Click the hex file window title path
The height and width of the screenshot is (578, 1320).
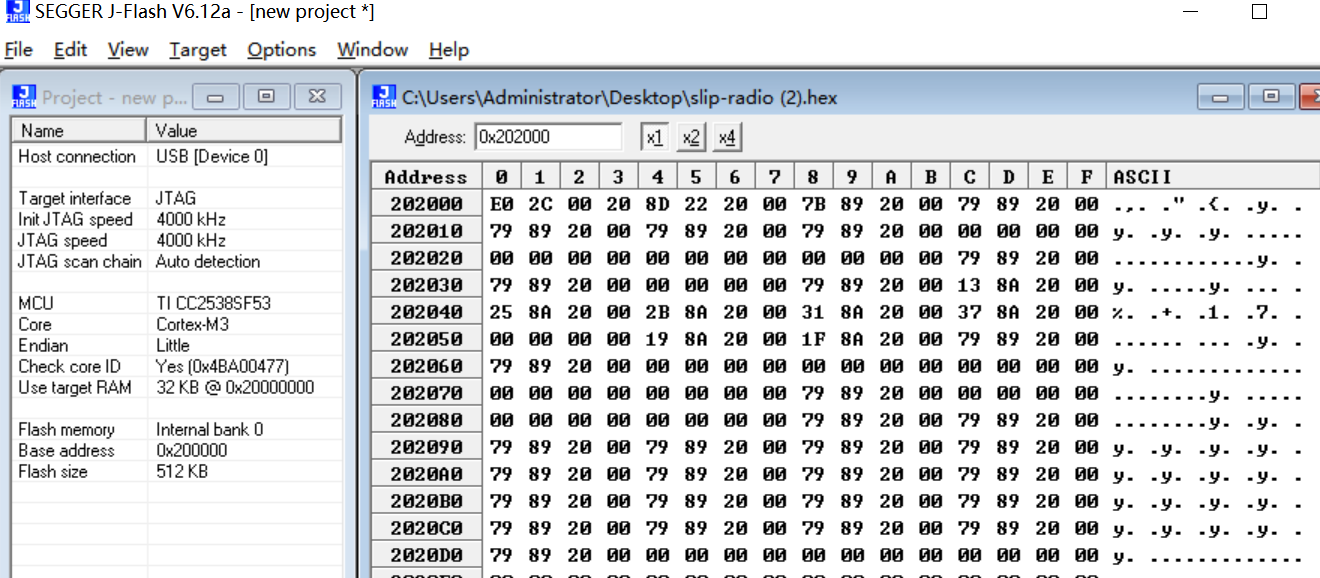[620, 97]
